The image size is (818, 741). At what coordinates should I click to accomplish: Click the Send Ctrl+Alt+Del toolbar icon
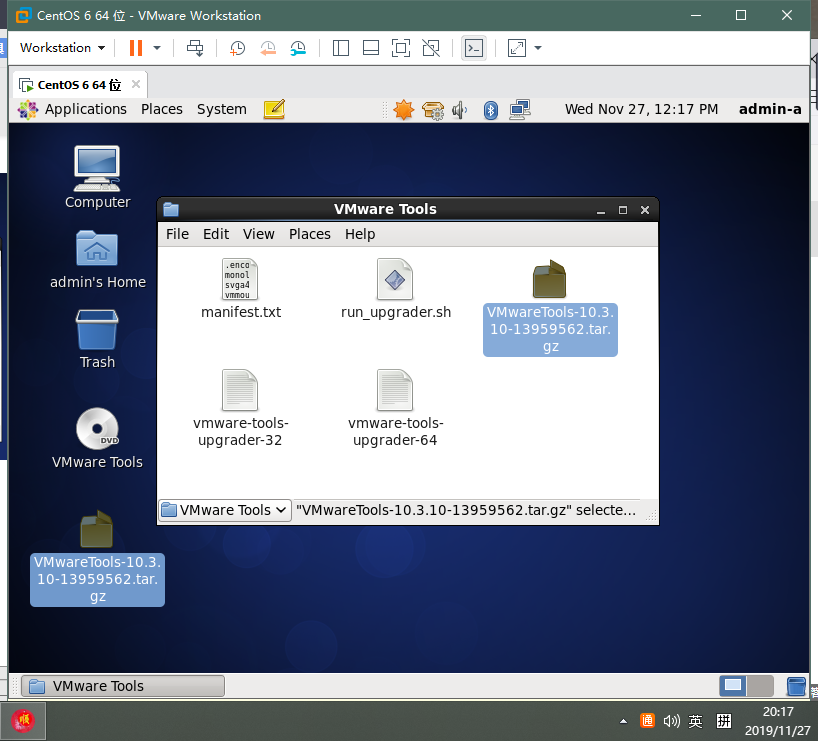click(x=195, y=48)
